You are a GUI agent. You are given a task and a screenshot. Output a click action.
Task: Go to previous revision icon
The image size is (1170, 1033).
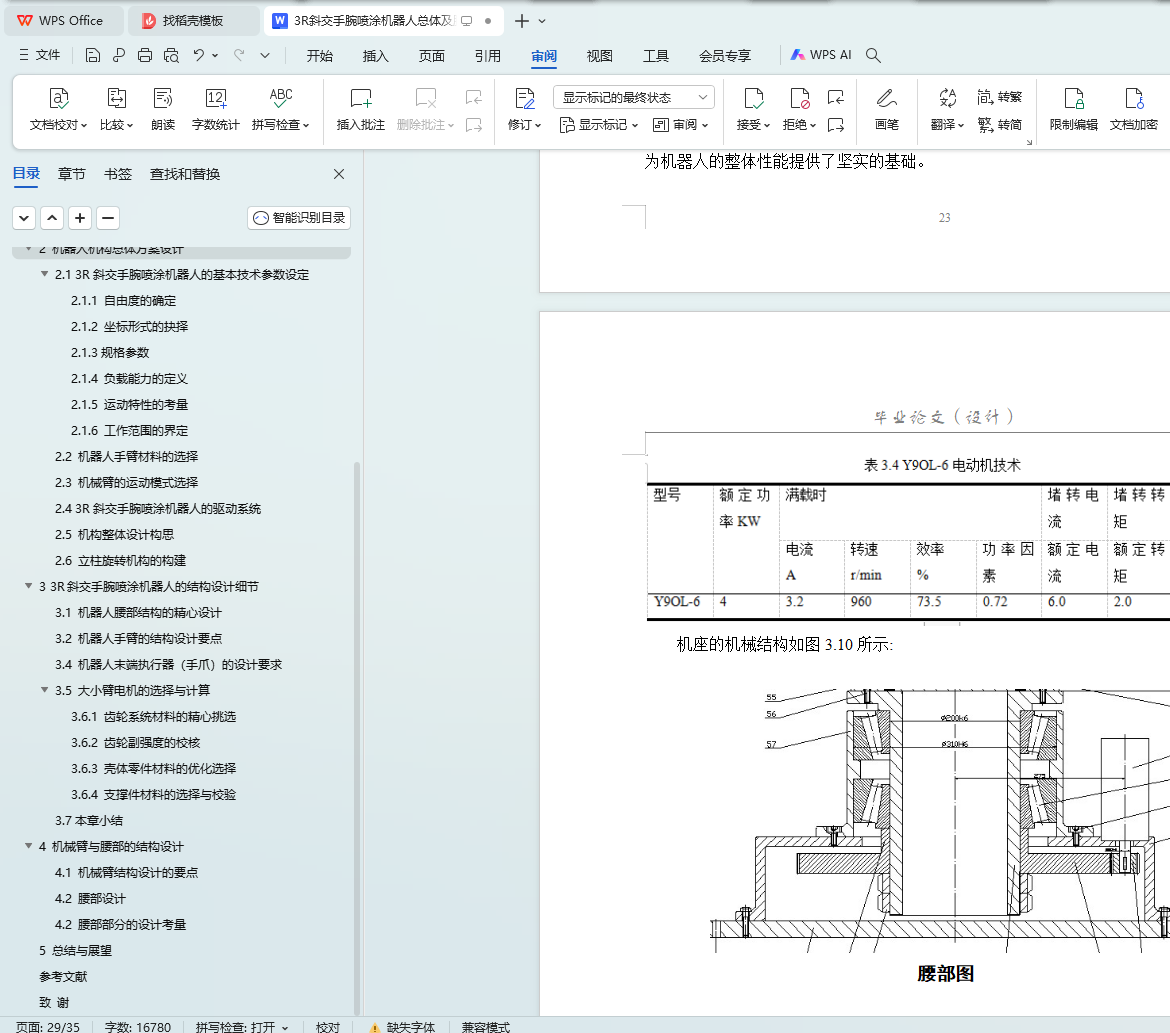pyautogui.click(x=836, y=97)
